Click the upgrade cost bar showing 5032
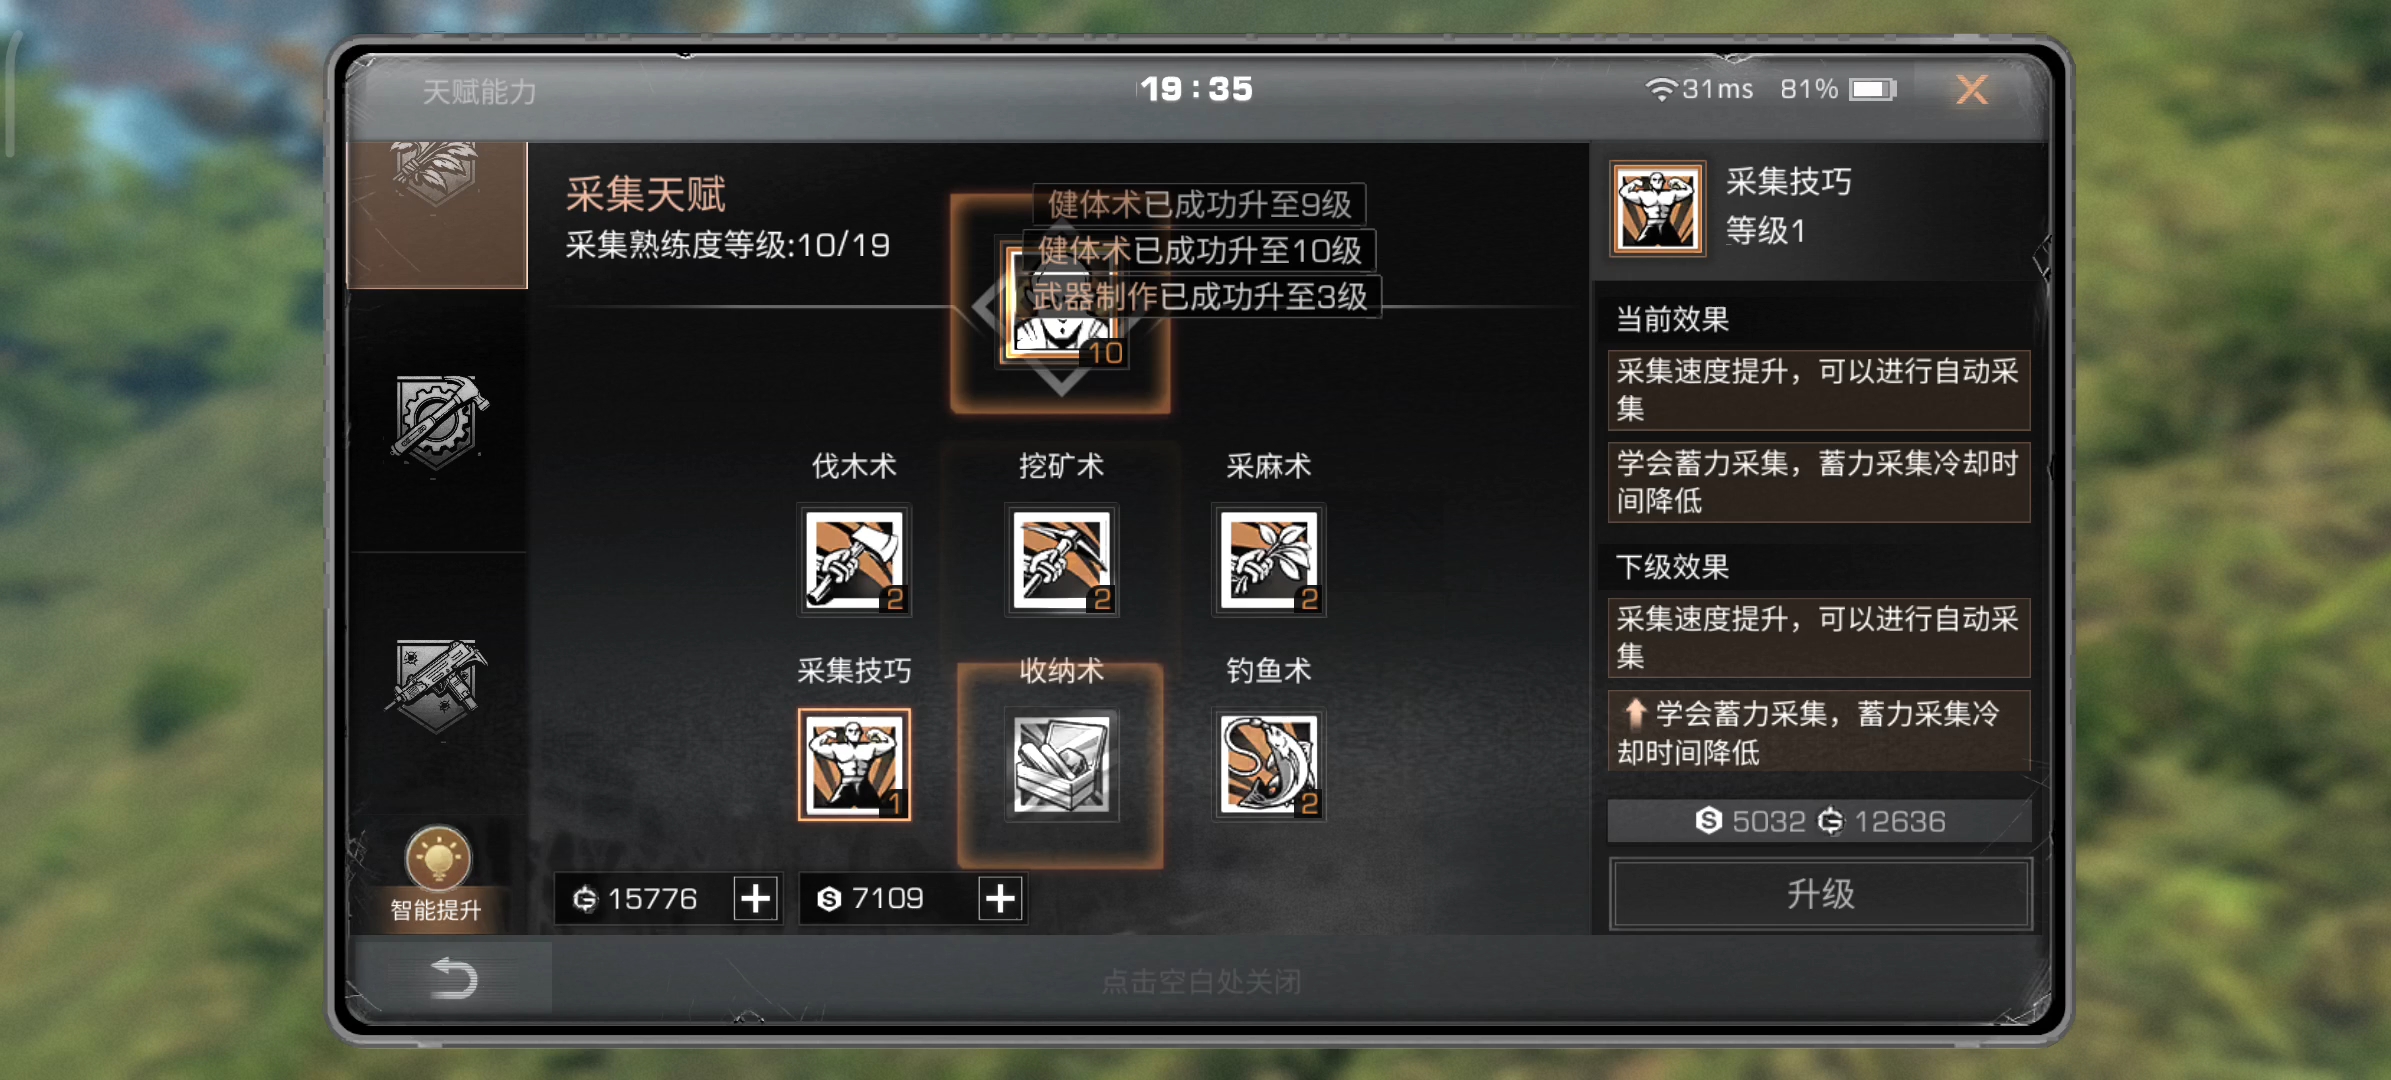This screenshot has width=2391, height=1080. [1819, 821]
